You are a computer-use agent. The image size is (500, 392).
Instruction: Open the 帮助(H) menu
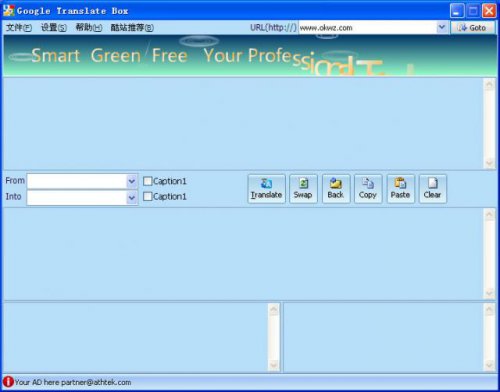click(89, 28)
